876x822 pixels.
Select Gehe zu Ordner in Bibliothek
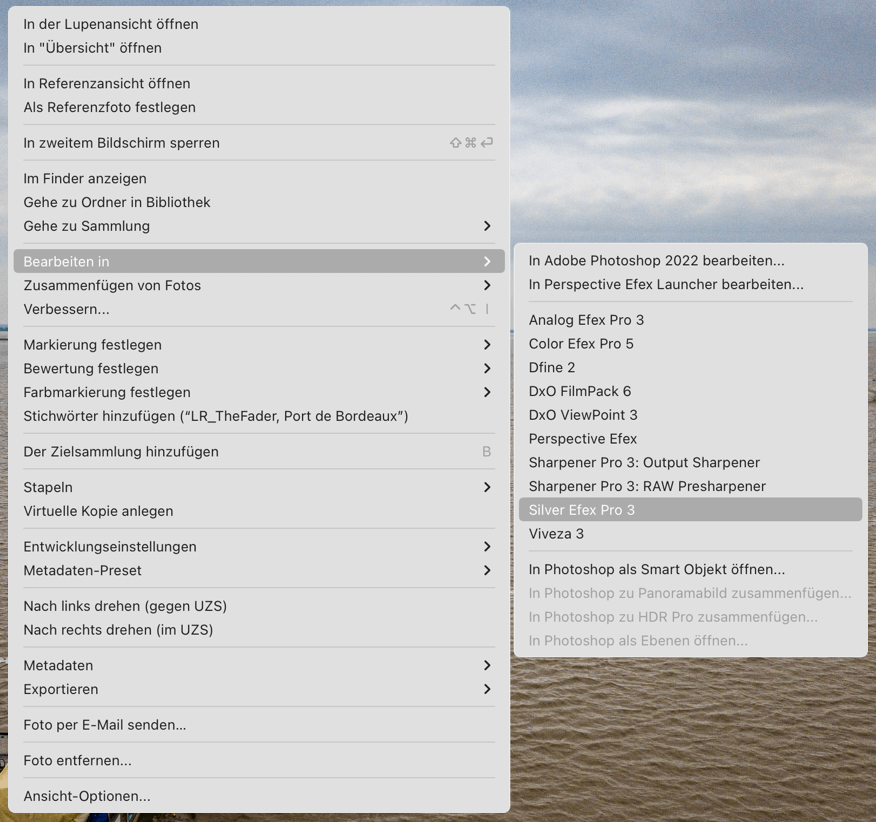pyautogui.click(x=259, y=202)
